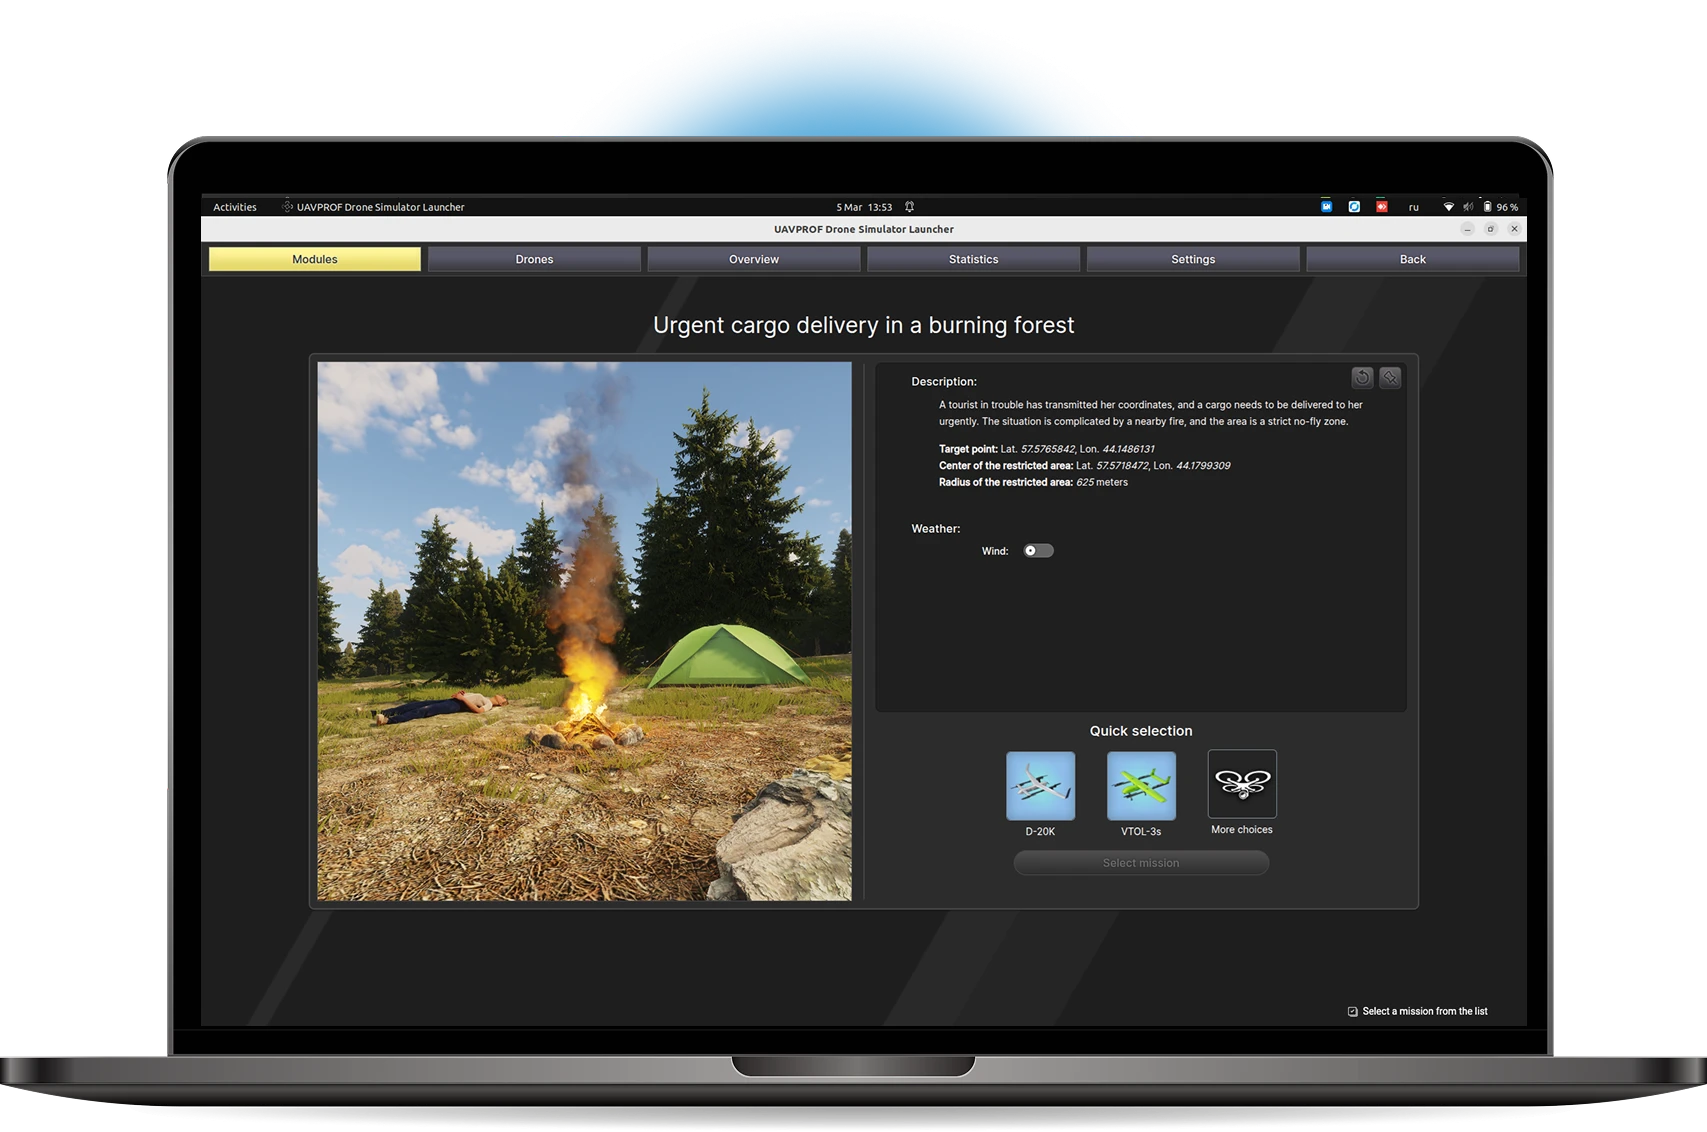Click the red AnyDesk tray icon
The height and width of the screenshot is (1132, 1707).
[1382, 207]
